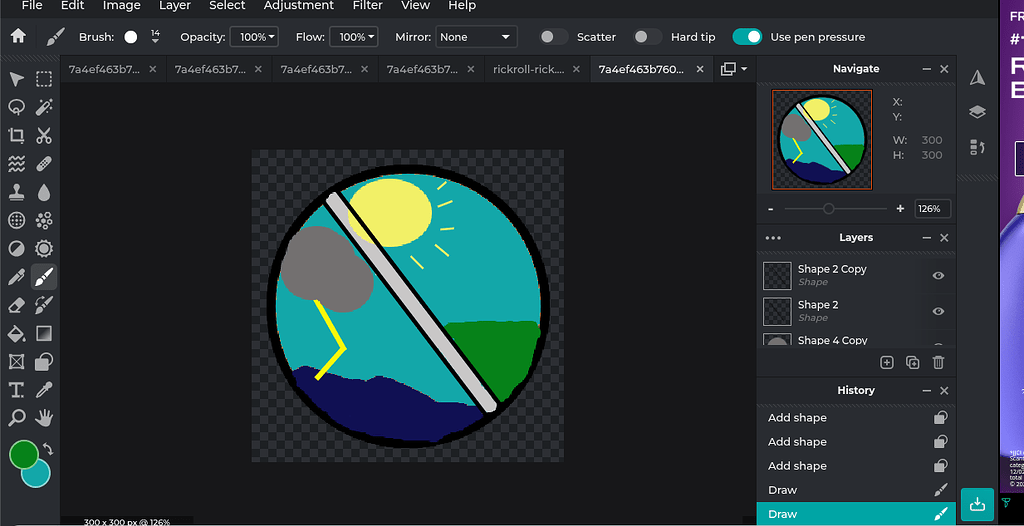Select the half-filled circle Dodge/Burn tool

click(x=16, y=249)
